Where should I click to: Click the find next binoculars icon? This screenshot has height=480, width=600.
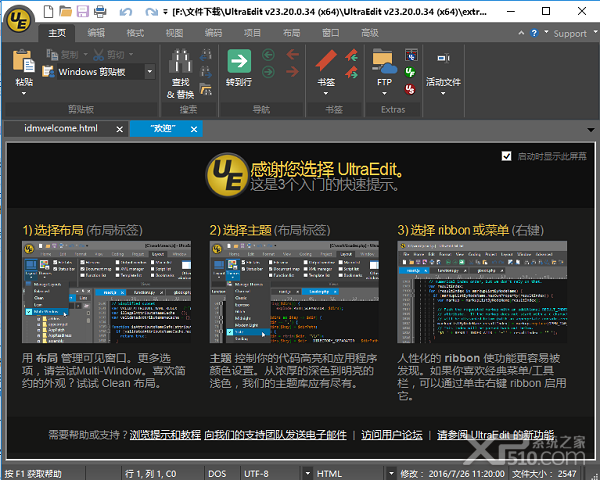[206, 72]
